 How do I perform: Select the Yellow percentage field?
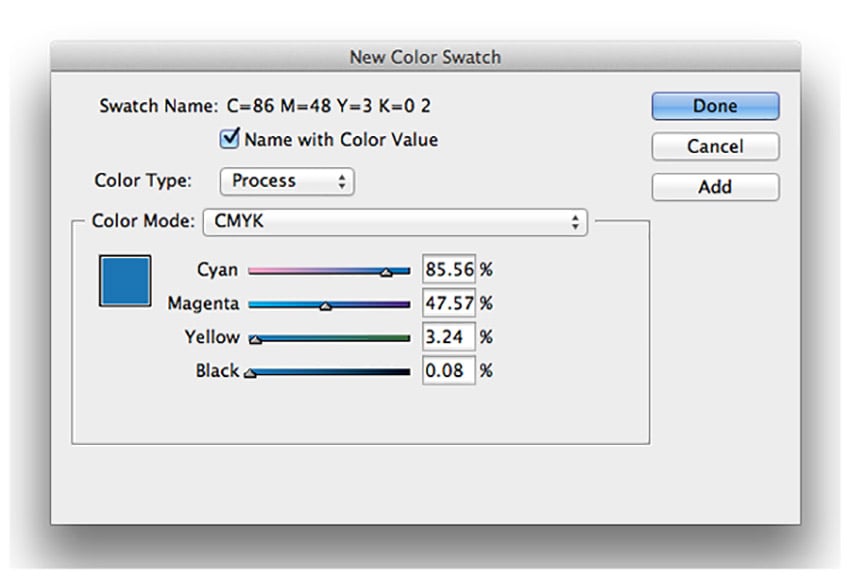pos(447,337)
